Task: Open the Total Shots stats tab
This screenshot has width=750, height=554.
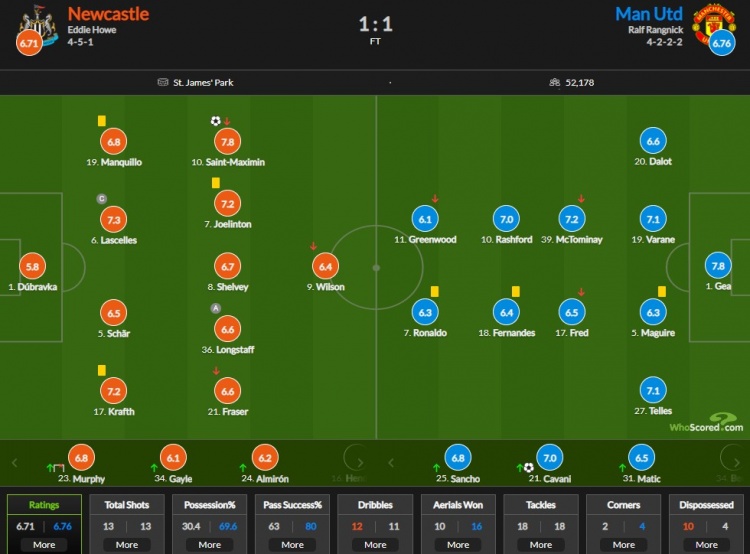Action: pos(127,505)
